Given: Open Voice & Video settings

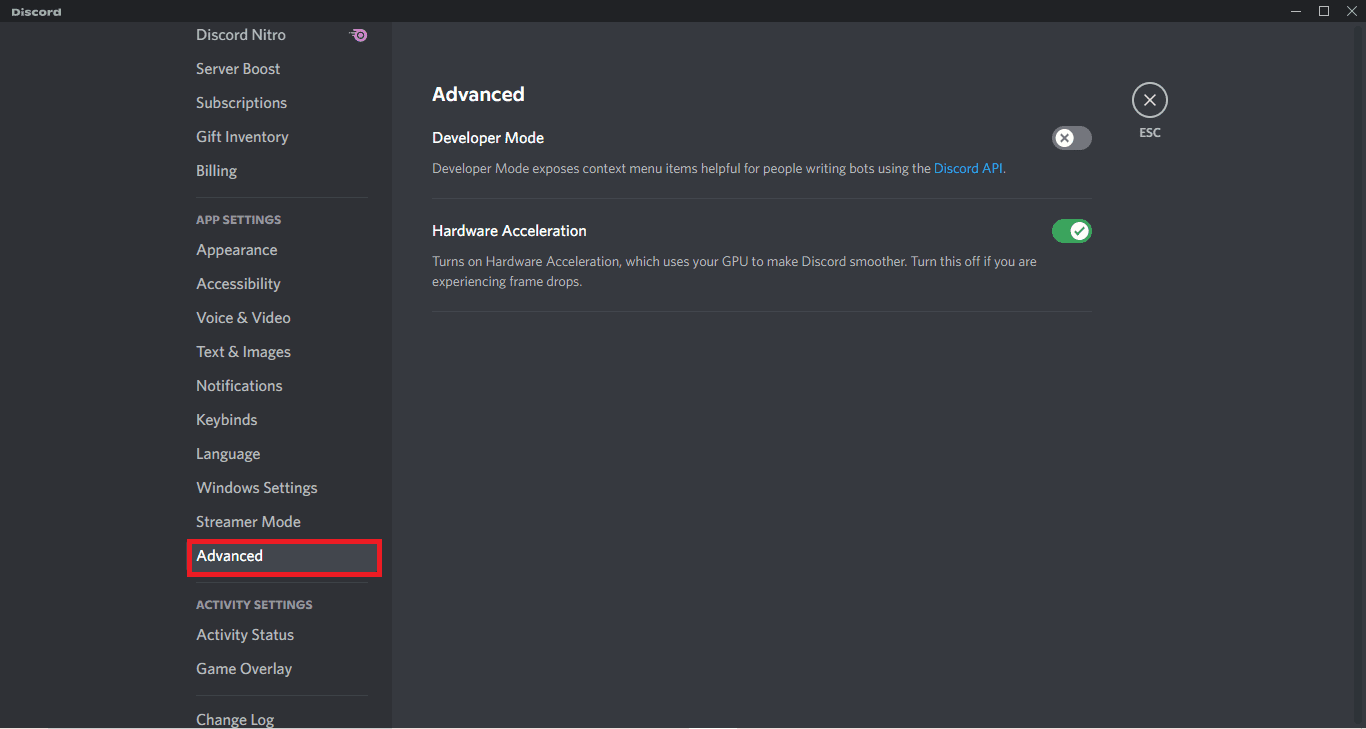Looking at the screenshot, I should tap(243, 317).
